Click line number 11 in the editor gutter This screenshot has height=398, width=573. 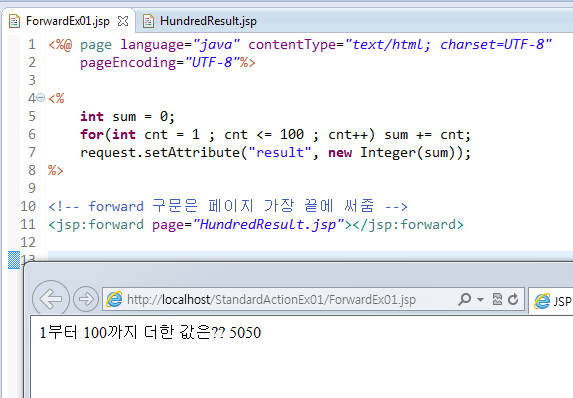(x=28, y=224)
